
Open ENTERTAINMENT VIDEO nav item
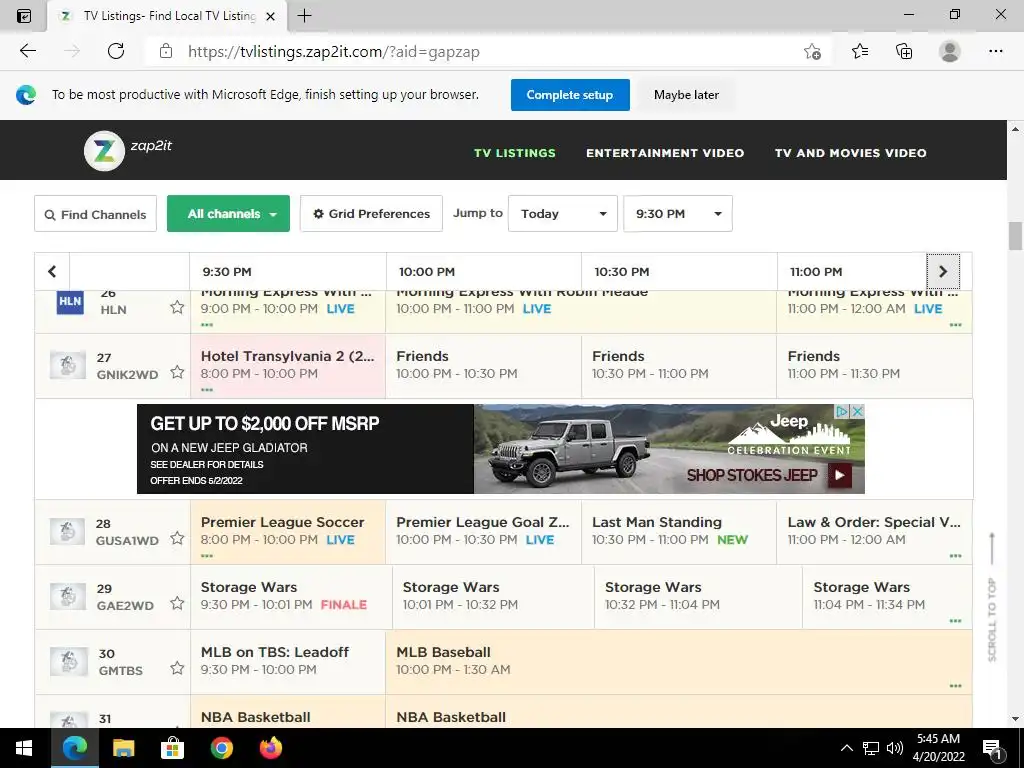665,153
